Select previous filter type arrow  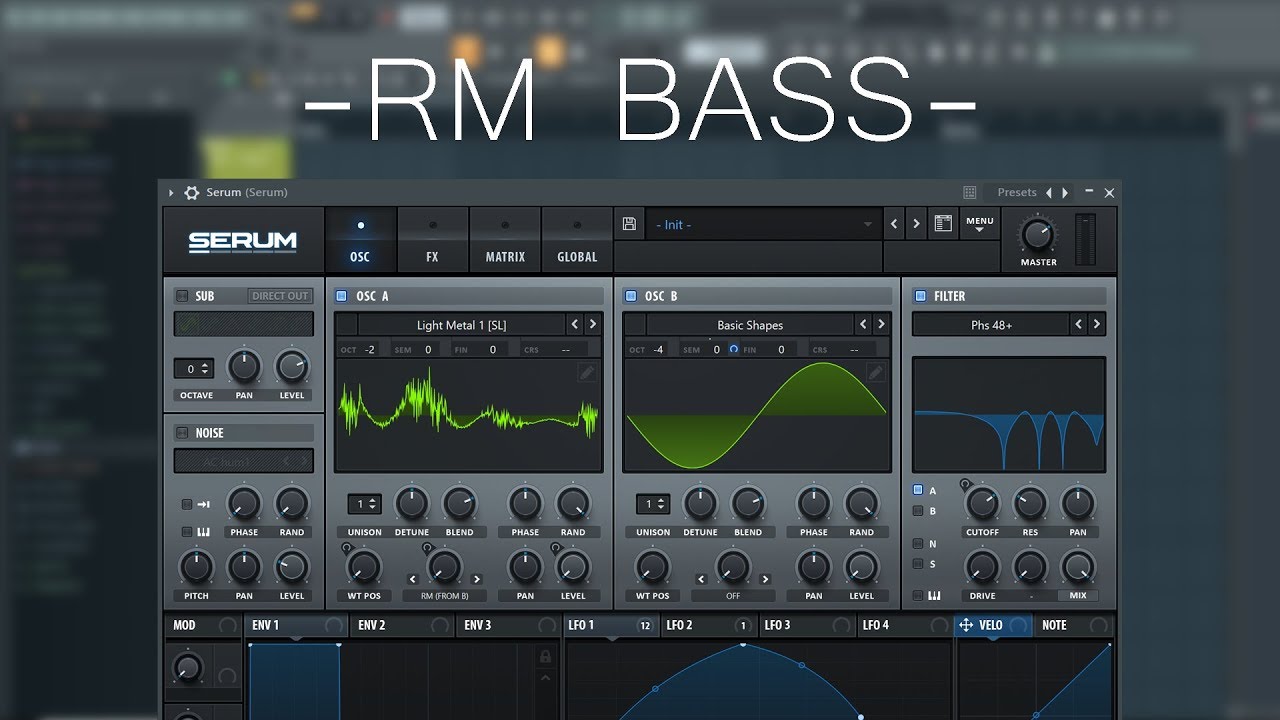1078,324
